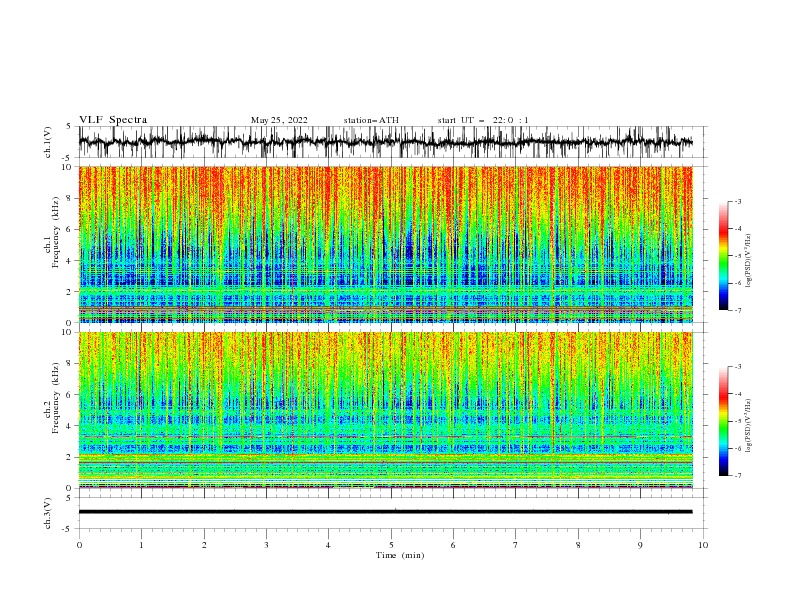Click time axis tick label "5"

(x=391, y=545)
